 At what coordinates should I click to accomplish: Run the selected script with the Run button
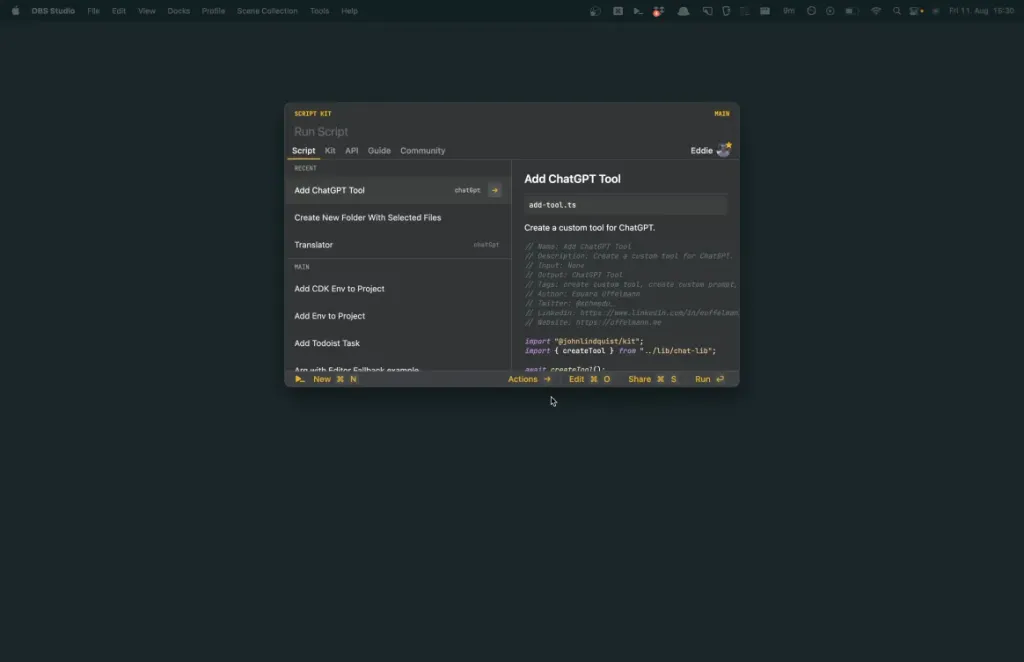coord(703,379)
